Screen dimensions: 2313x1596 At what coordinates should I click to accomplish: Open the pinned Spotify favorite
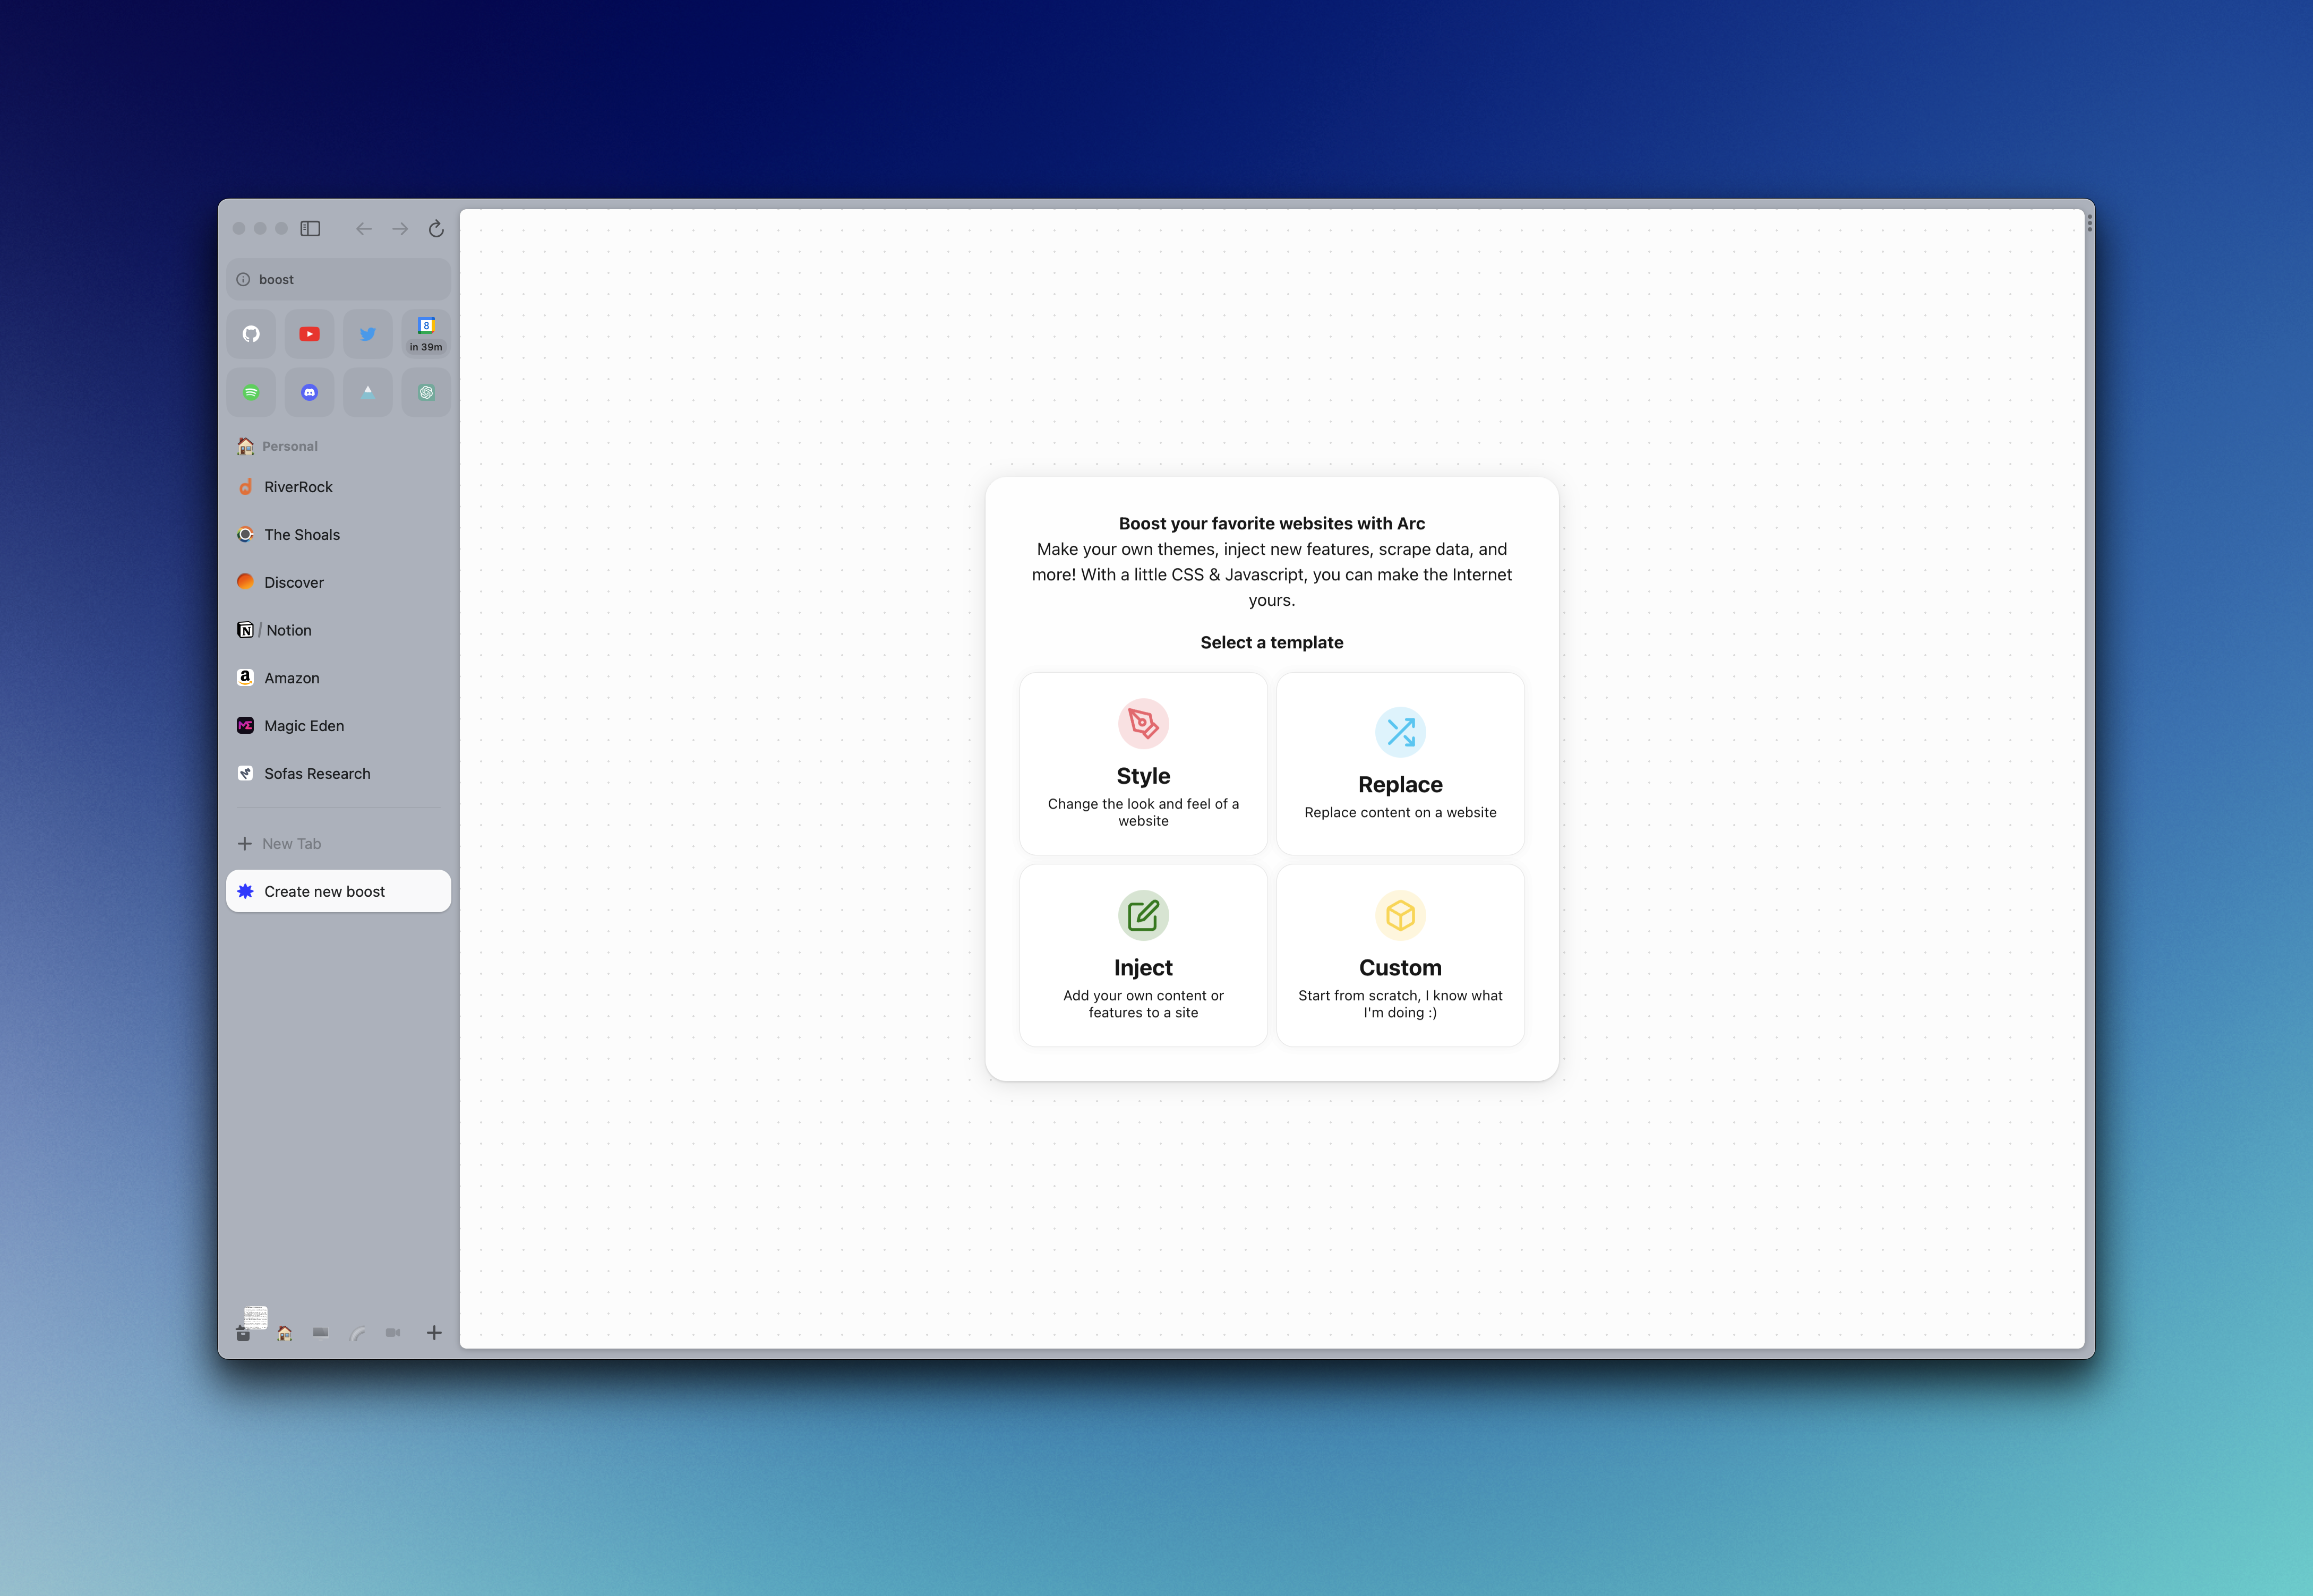coord(251,392)
